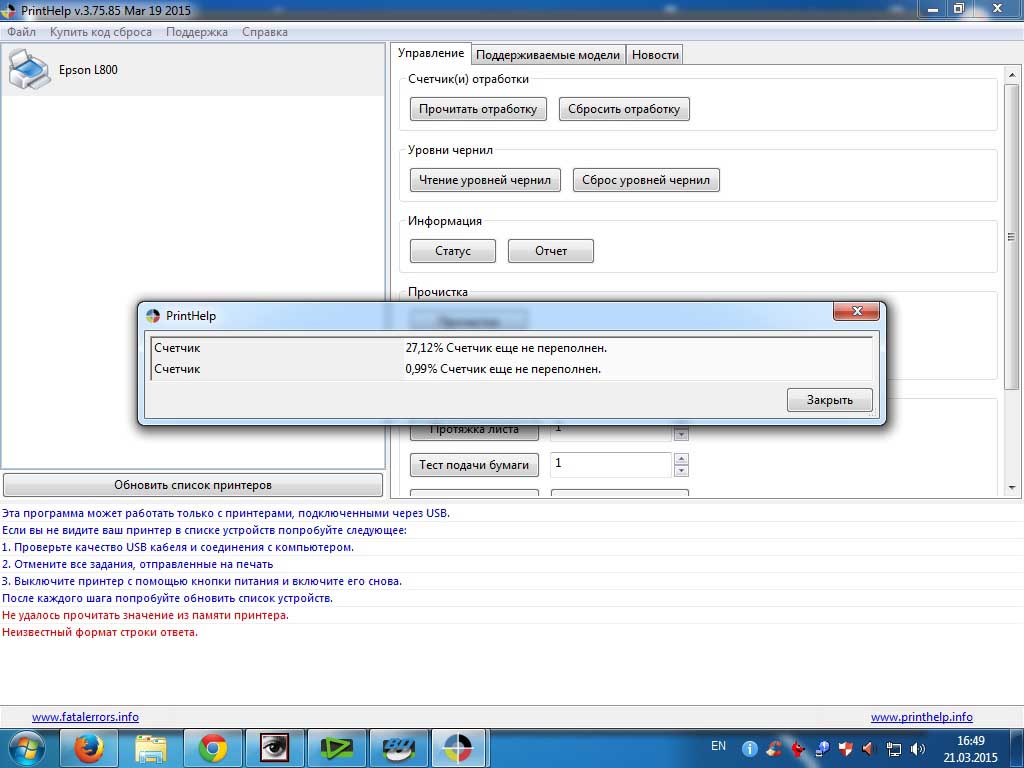This screenshot has height=768, width=1024.
Task: Click the Прочитать отработку button
Action: click(x=478, y=109)
